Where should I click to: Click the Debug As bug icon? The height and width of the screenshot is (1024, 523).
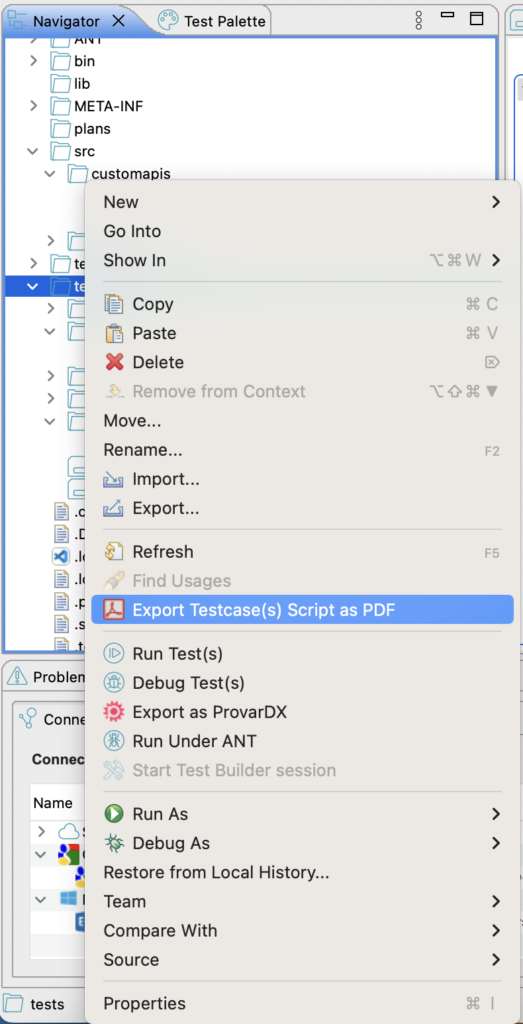[x=114, y=843]
